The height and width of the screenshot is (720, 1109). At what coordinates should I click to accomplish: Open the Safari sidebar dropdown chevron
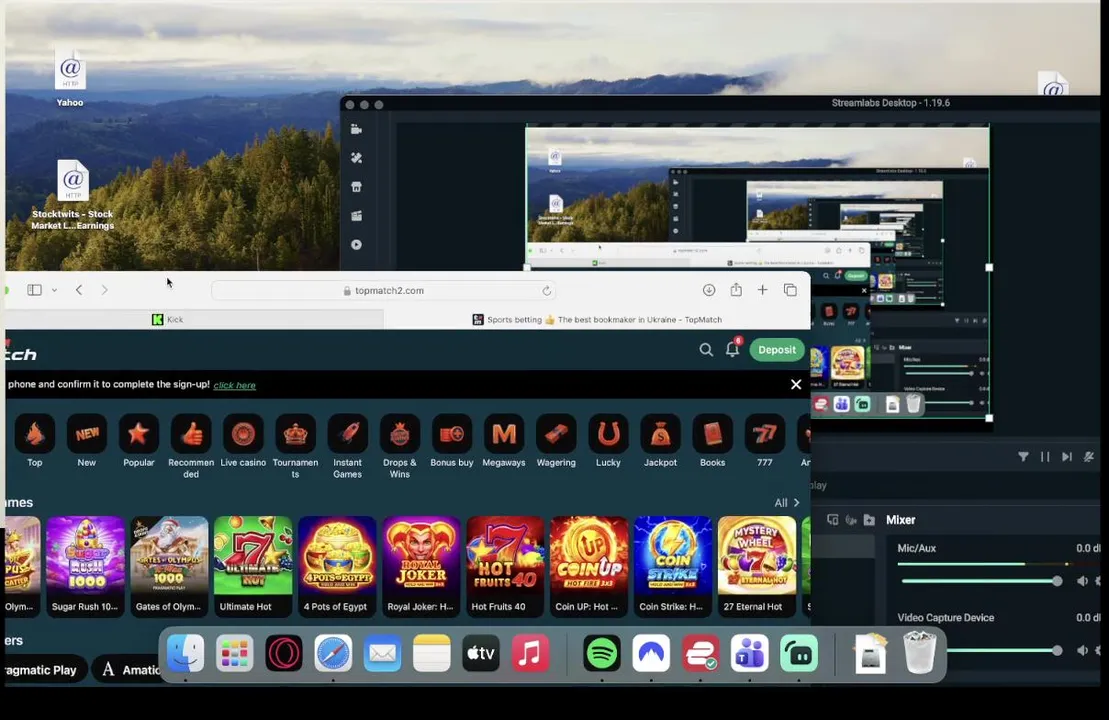(54, 291)
